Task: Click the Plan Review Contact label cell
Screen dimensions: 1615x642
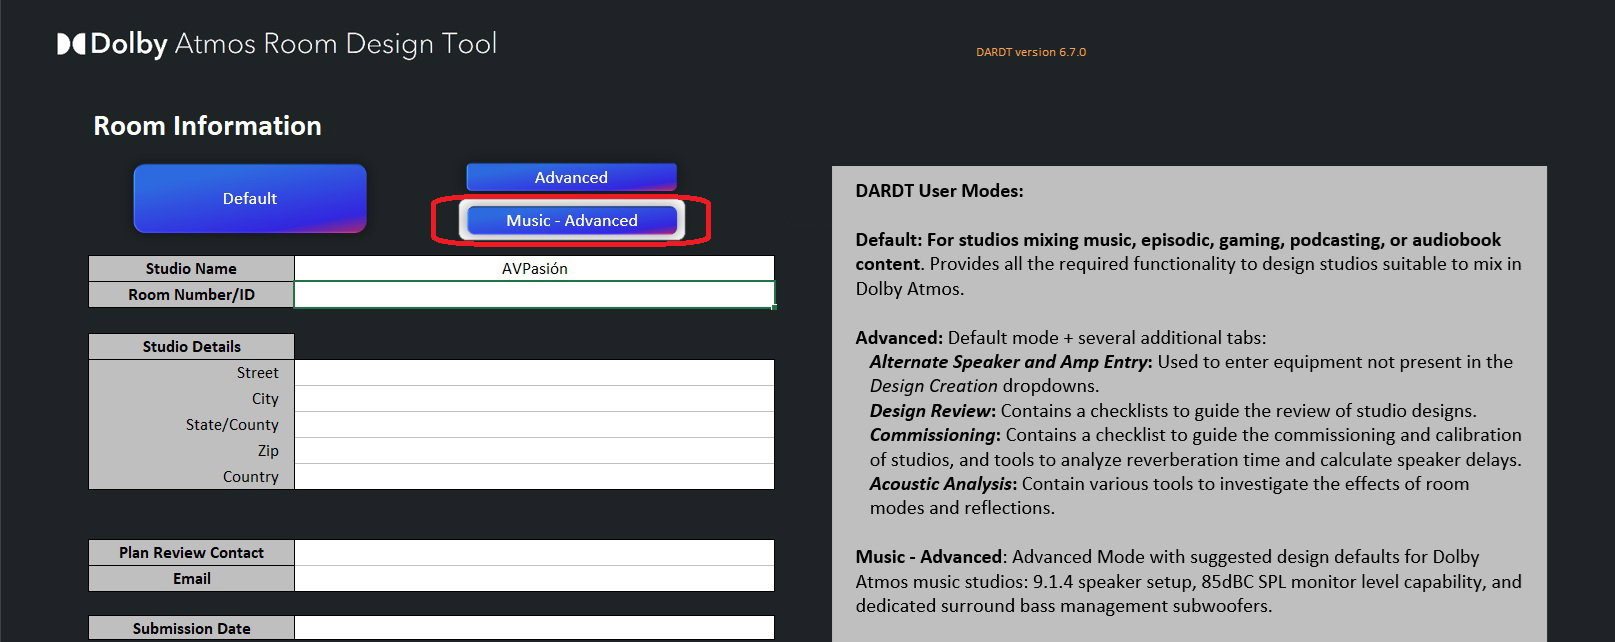Action: [x=191, y=552]
